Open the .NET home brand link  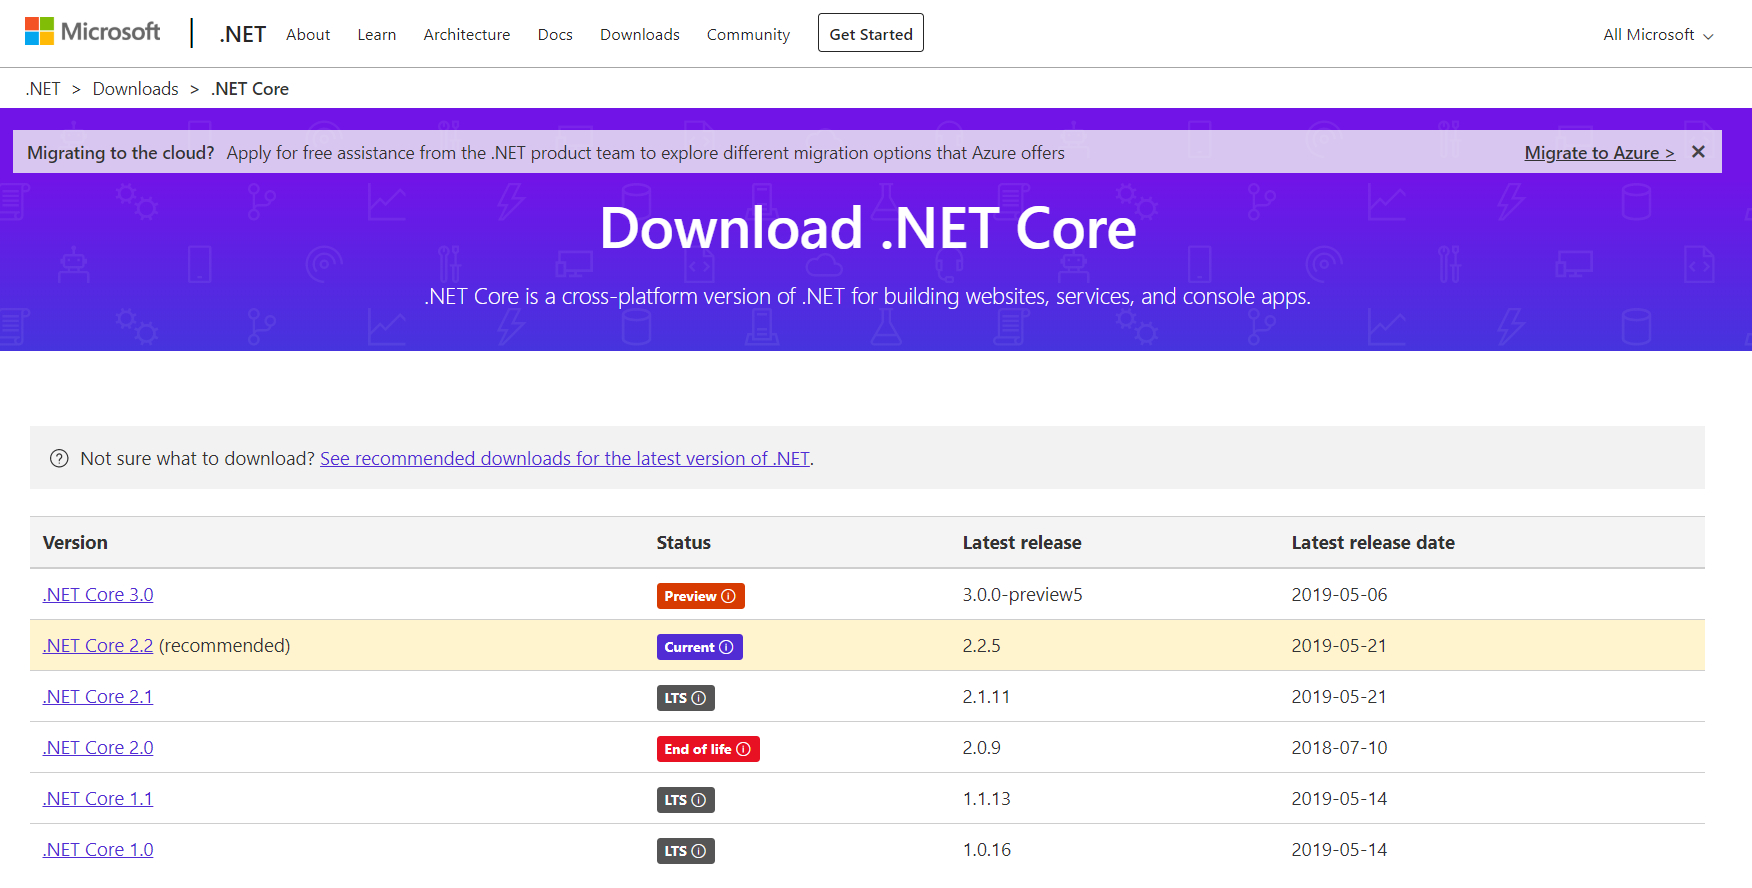tap(242, 34)
